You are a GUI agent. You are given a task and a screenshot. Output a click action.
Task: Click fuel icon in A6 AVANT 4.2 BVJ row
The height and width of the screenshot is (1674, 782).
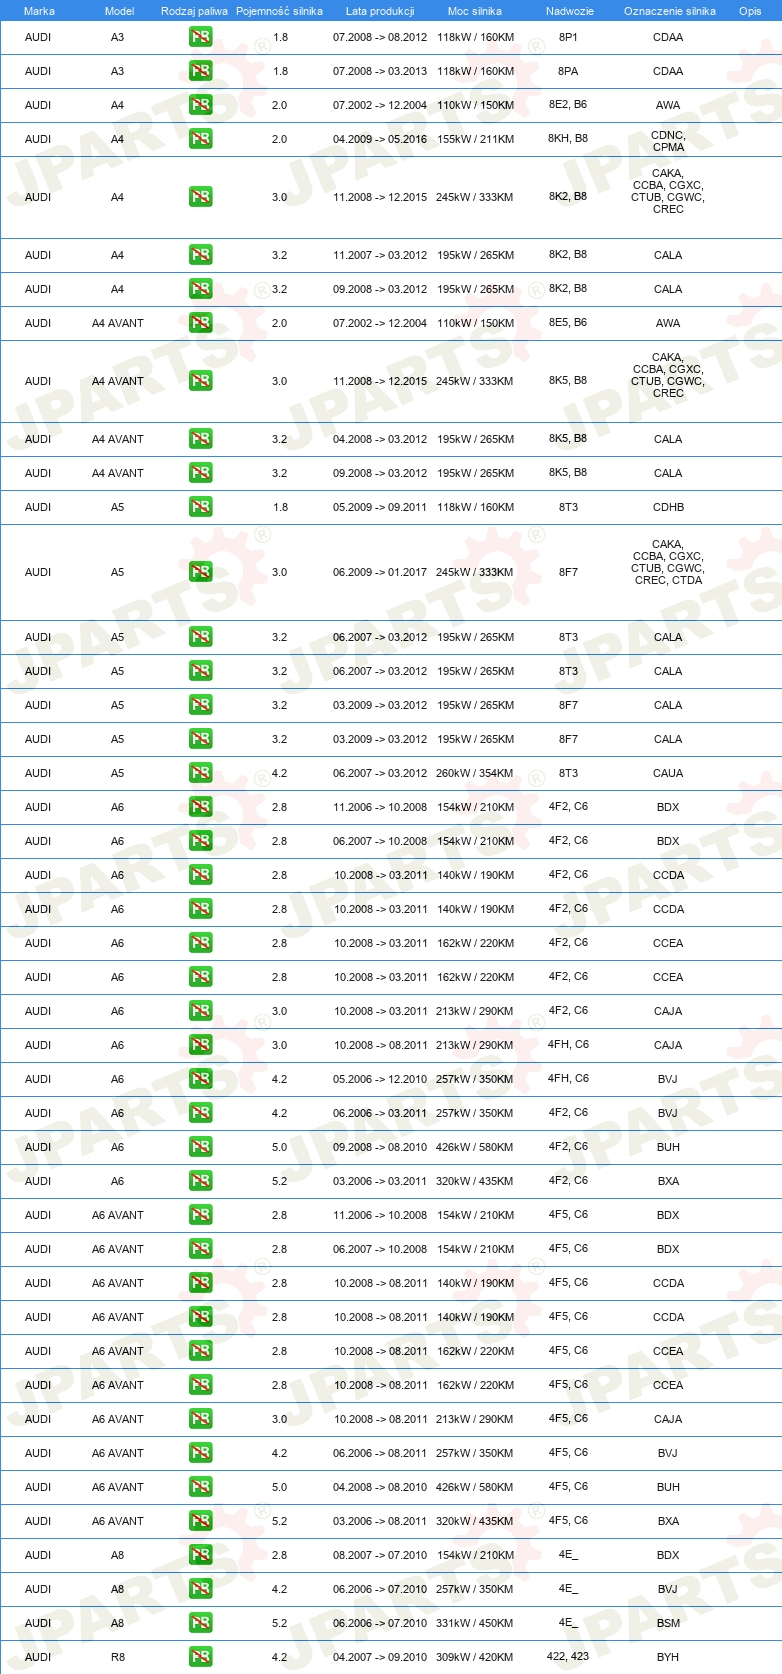(200, 1453)
